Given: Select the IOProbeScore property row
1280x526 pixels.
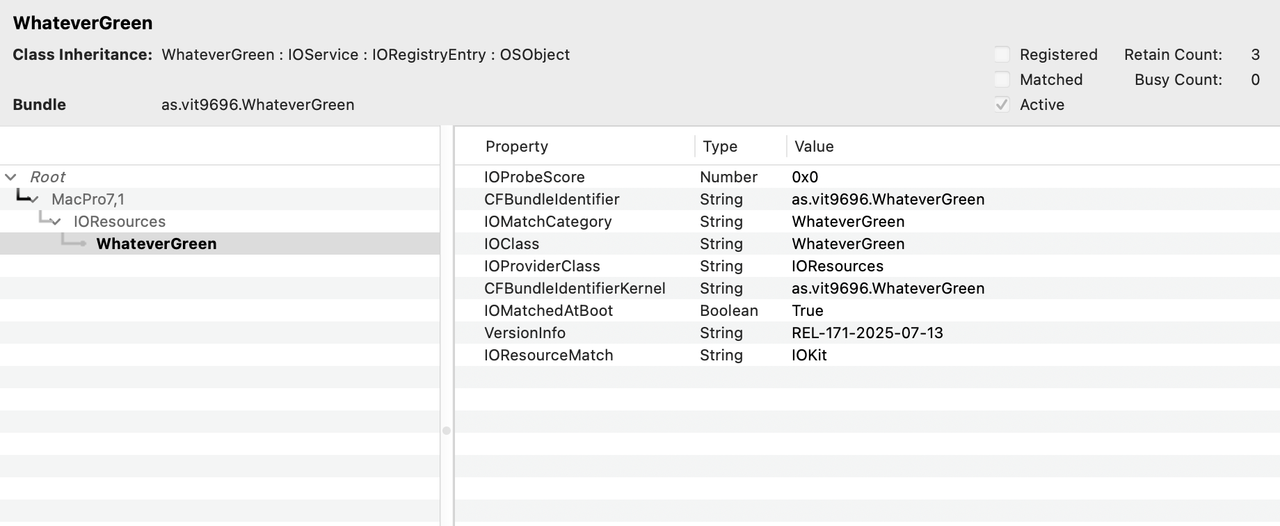Looking at the screenshot, I should [535, 177].
